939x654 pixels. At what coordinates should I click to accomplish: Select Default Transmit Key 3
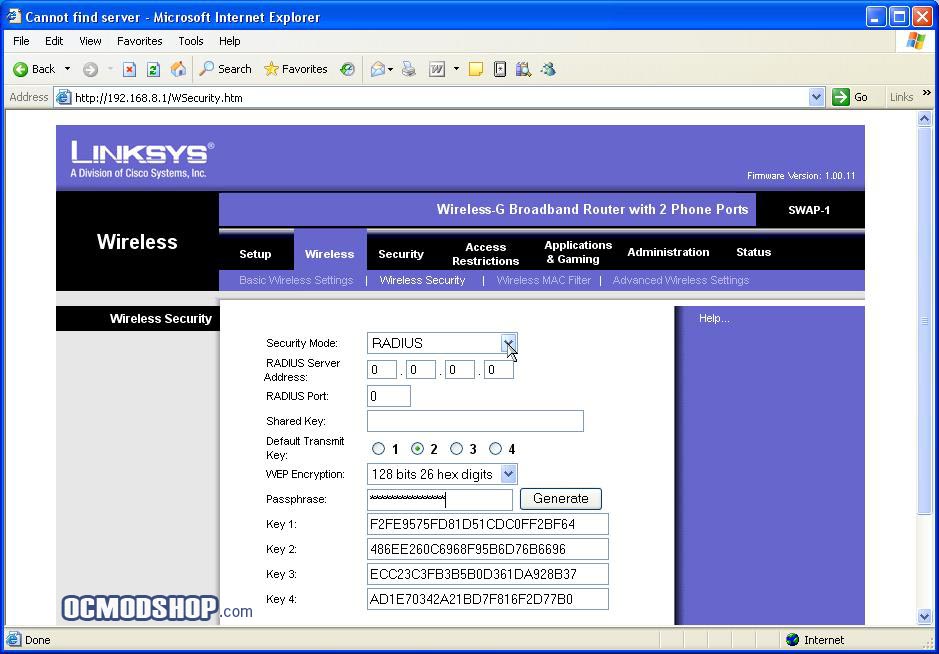(456, 449)
